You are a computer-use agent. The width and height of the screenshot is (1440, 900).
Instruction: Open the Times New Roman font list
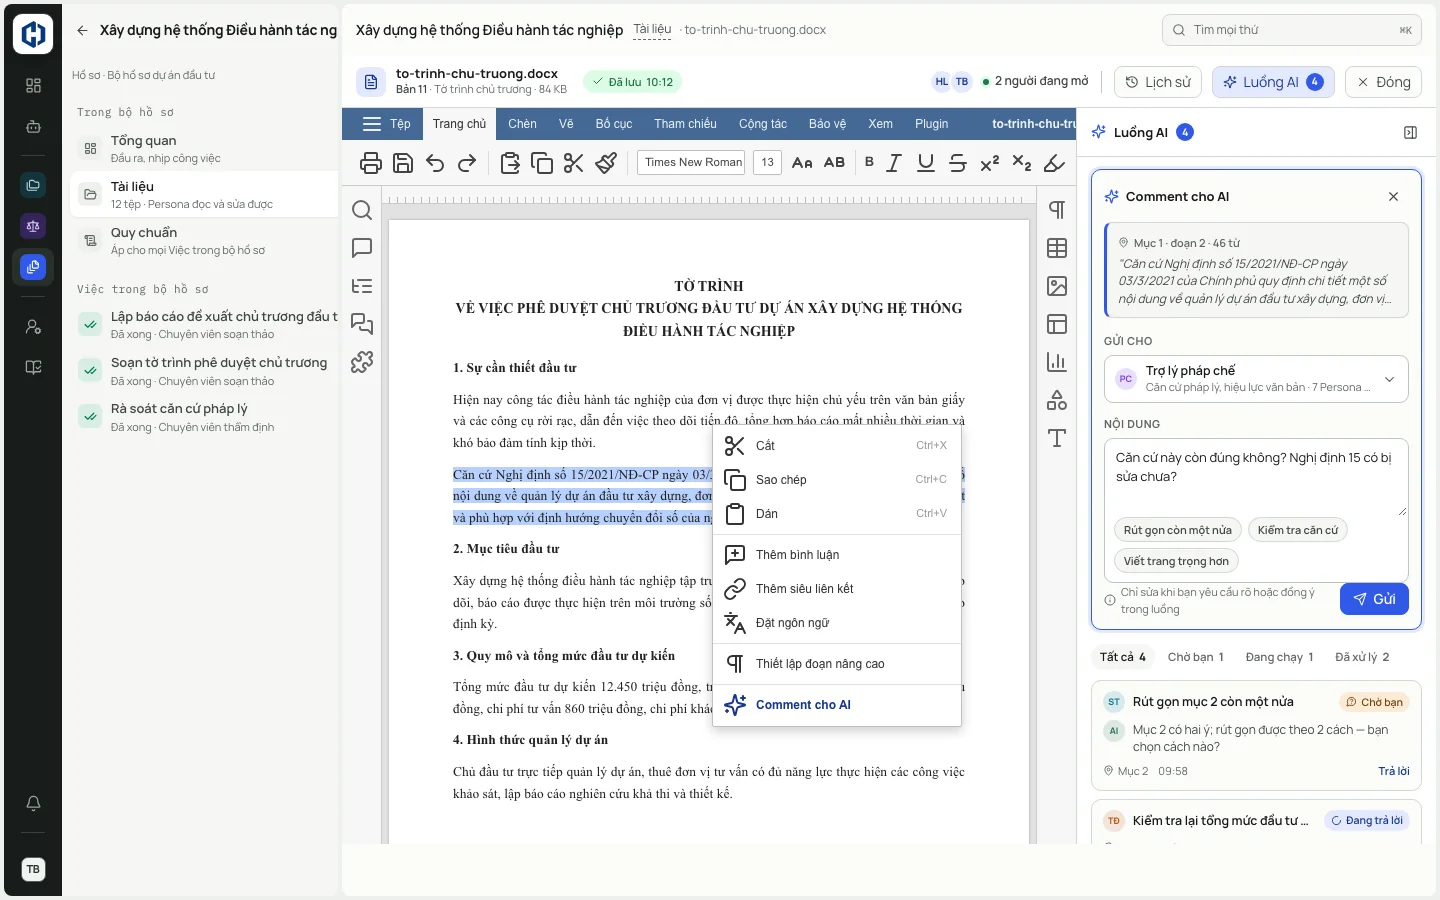pos(691,162)
